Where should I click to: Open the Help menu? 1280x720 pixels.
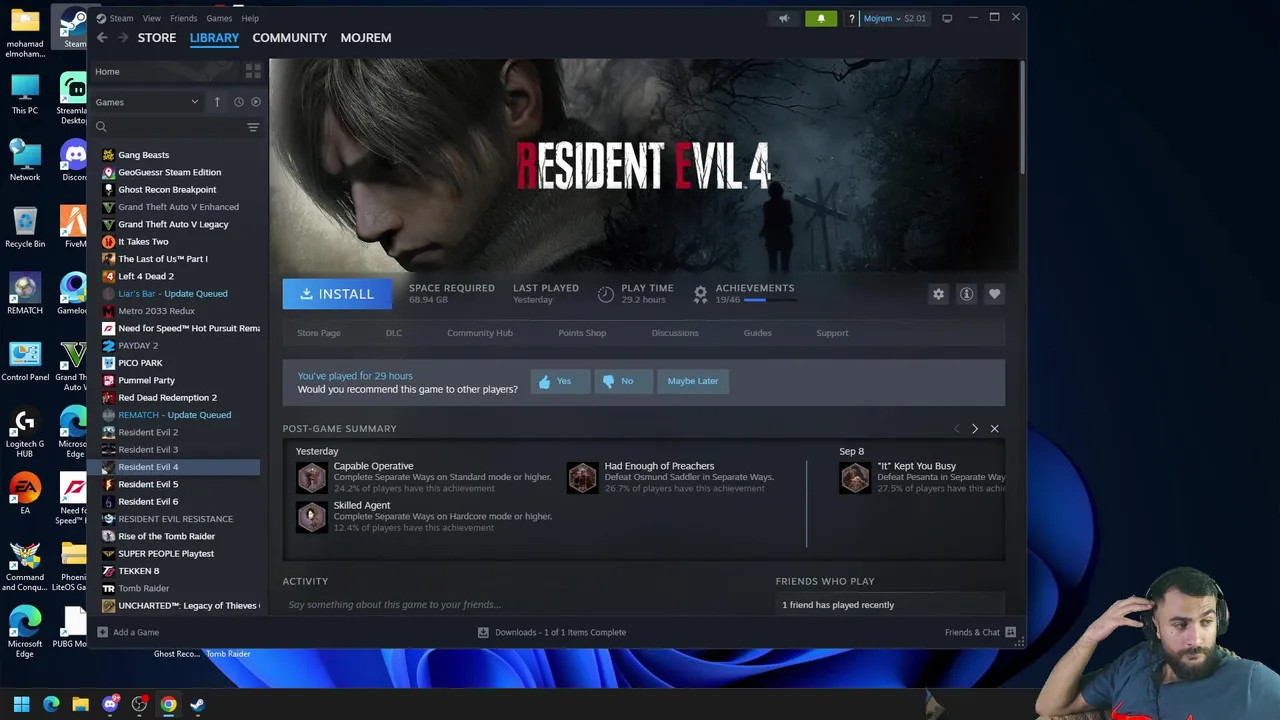250,18
